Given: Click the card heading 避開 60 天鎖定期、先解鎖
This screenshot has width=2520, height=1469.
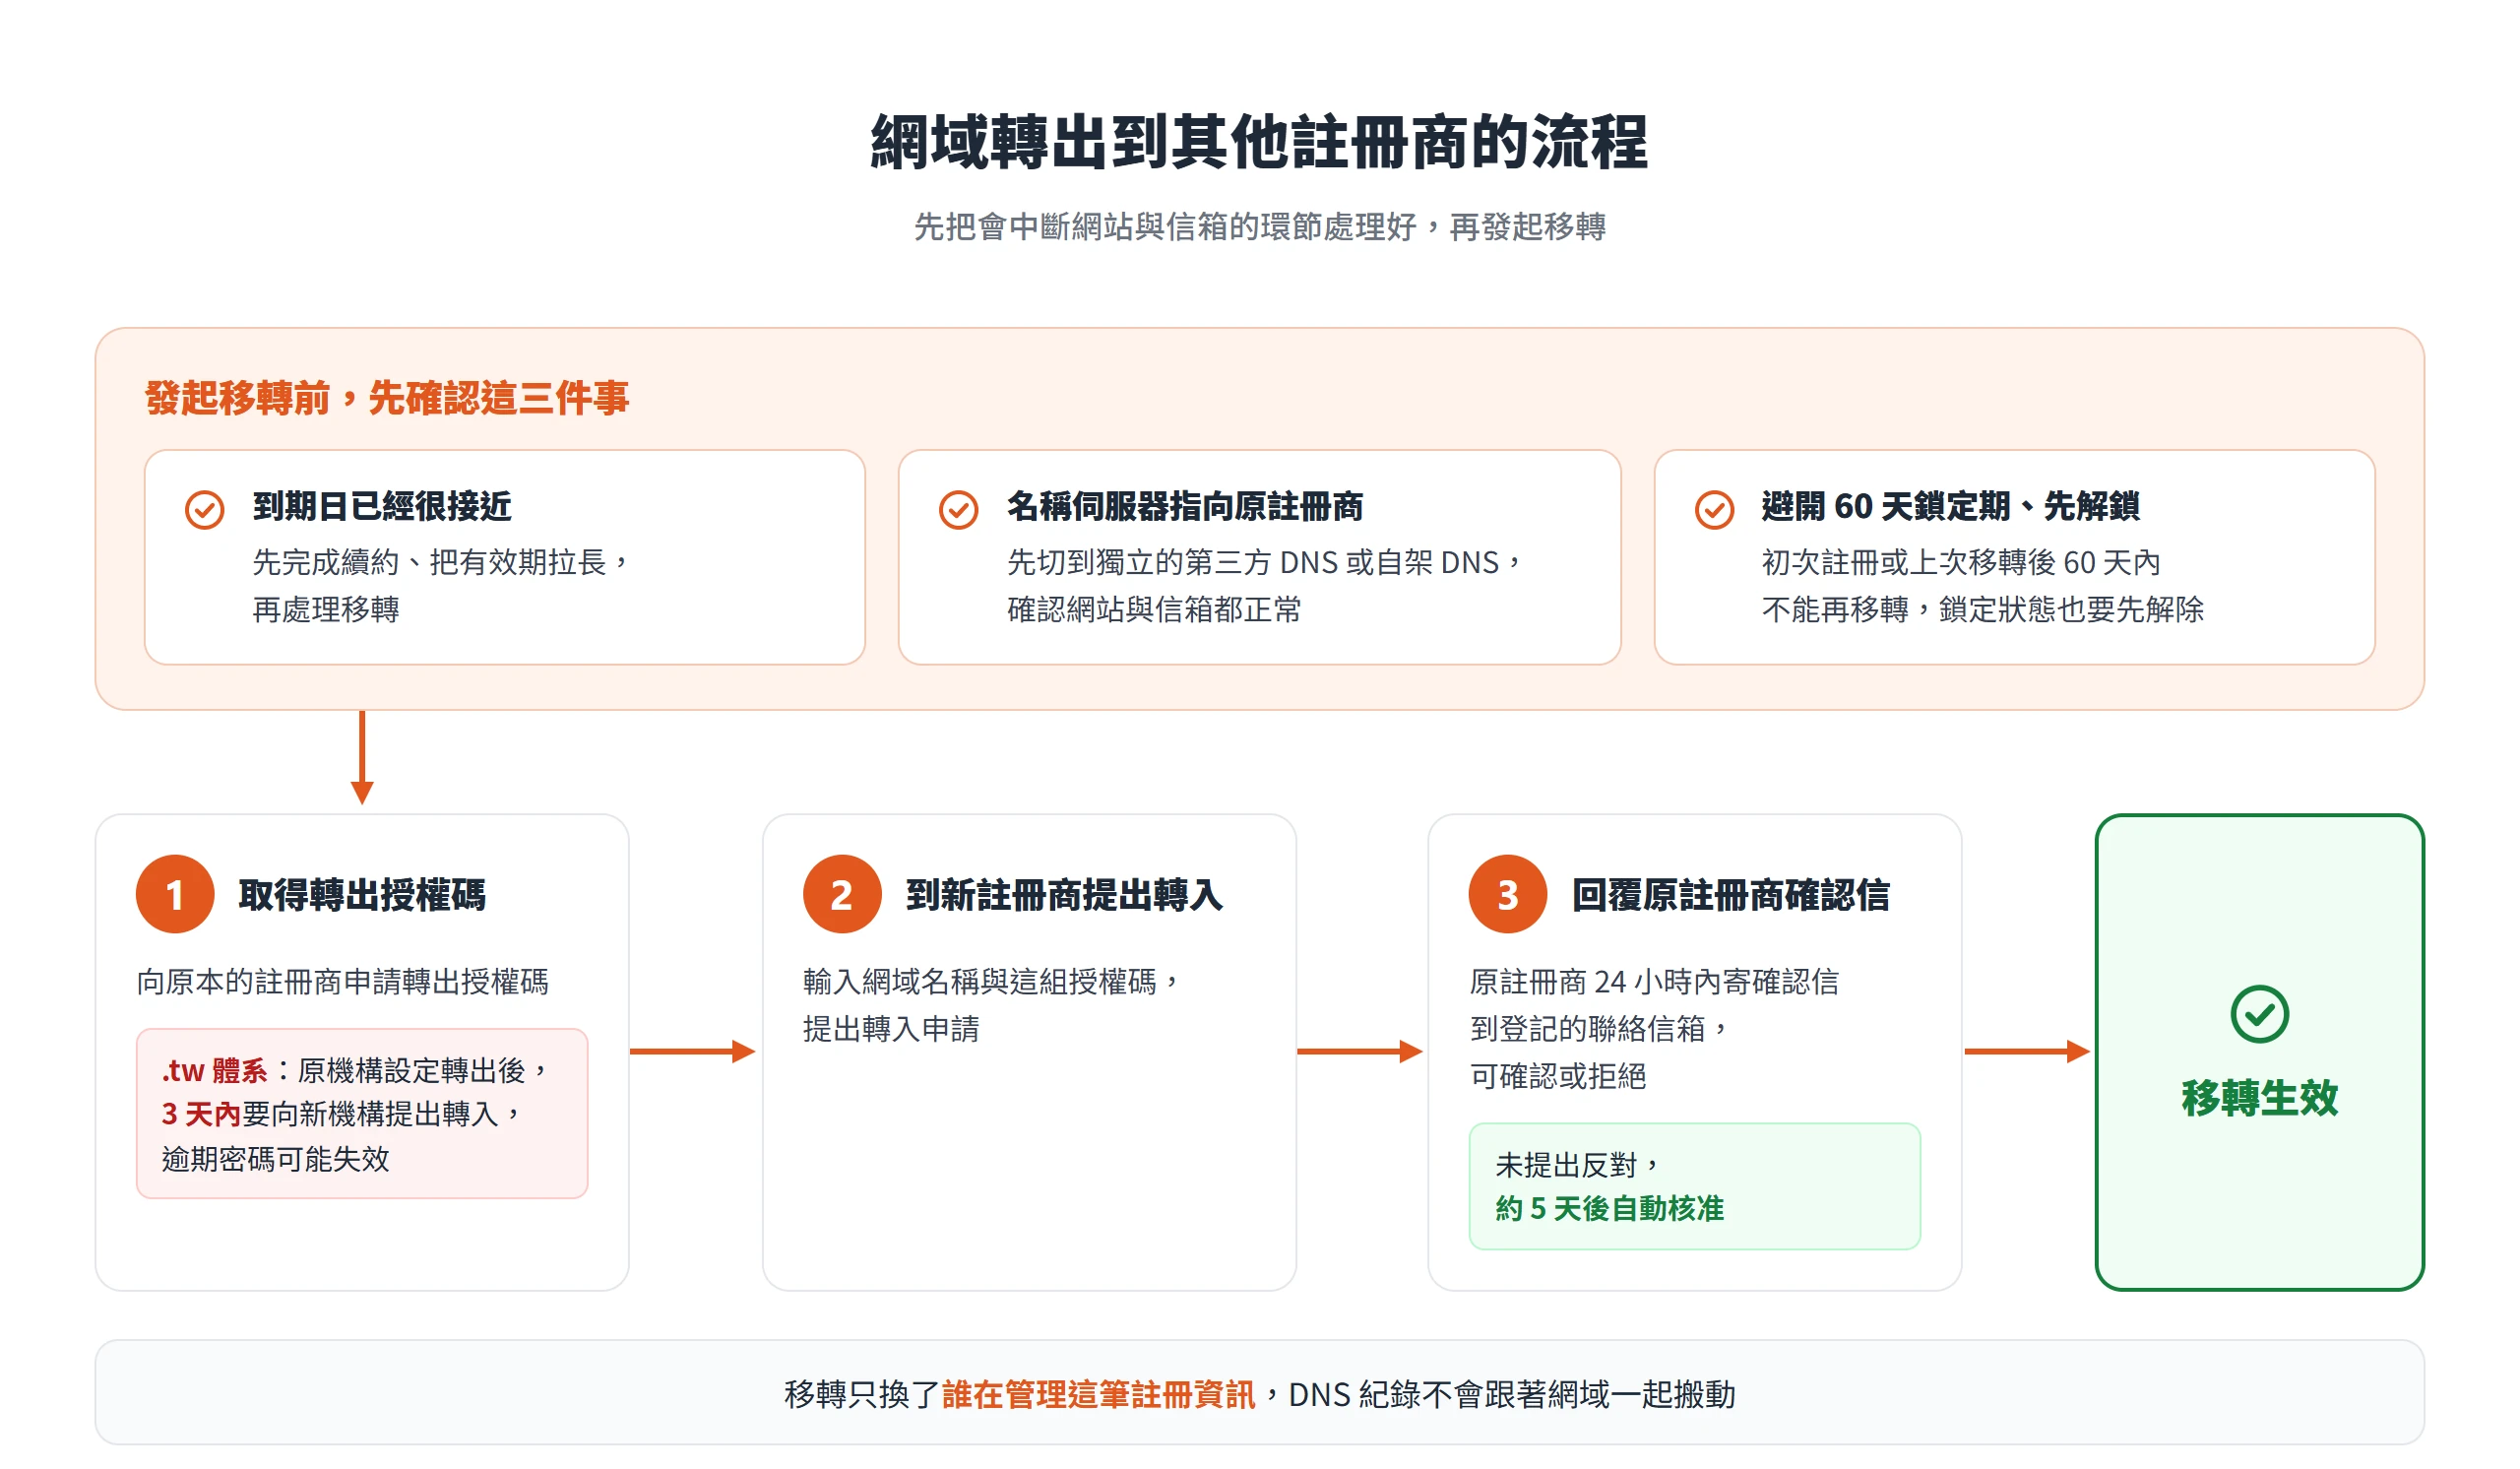Looking at the screenshot, I should click(x=1950, y=506).
